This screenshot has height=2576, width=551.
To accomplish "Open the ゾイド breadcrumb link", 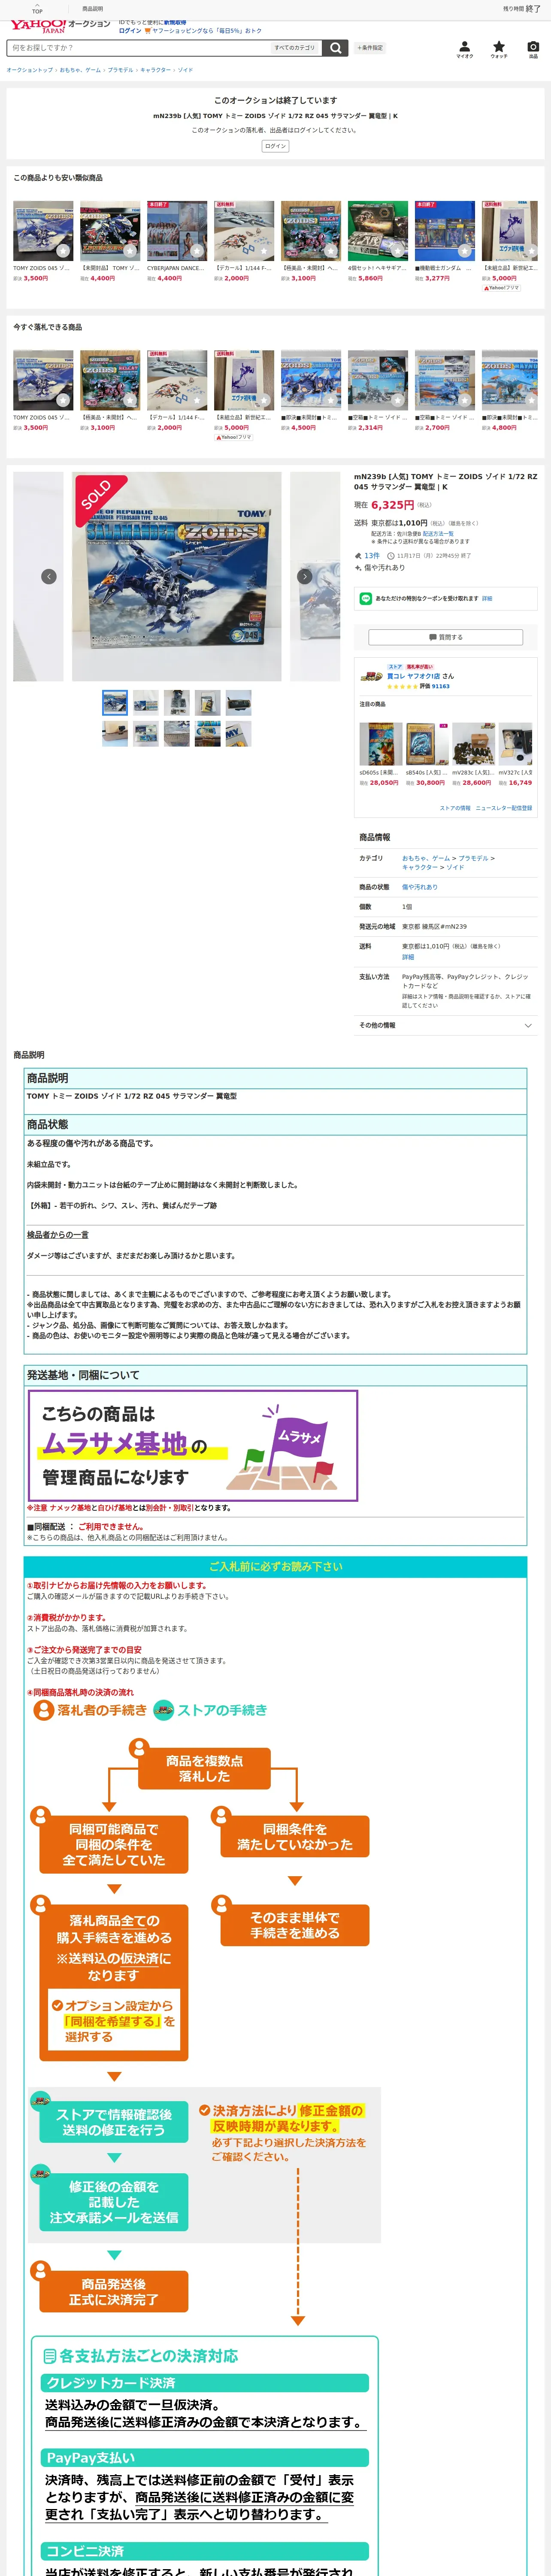I will tap(185, 70).
